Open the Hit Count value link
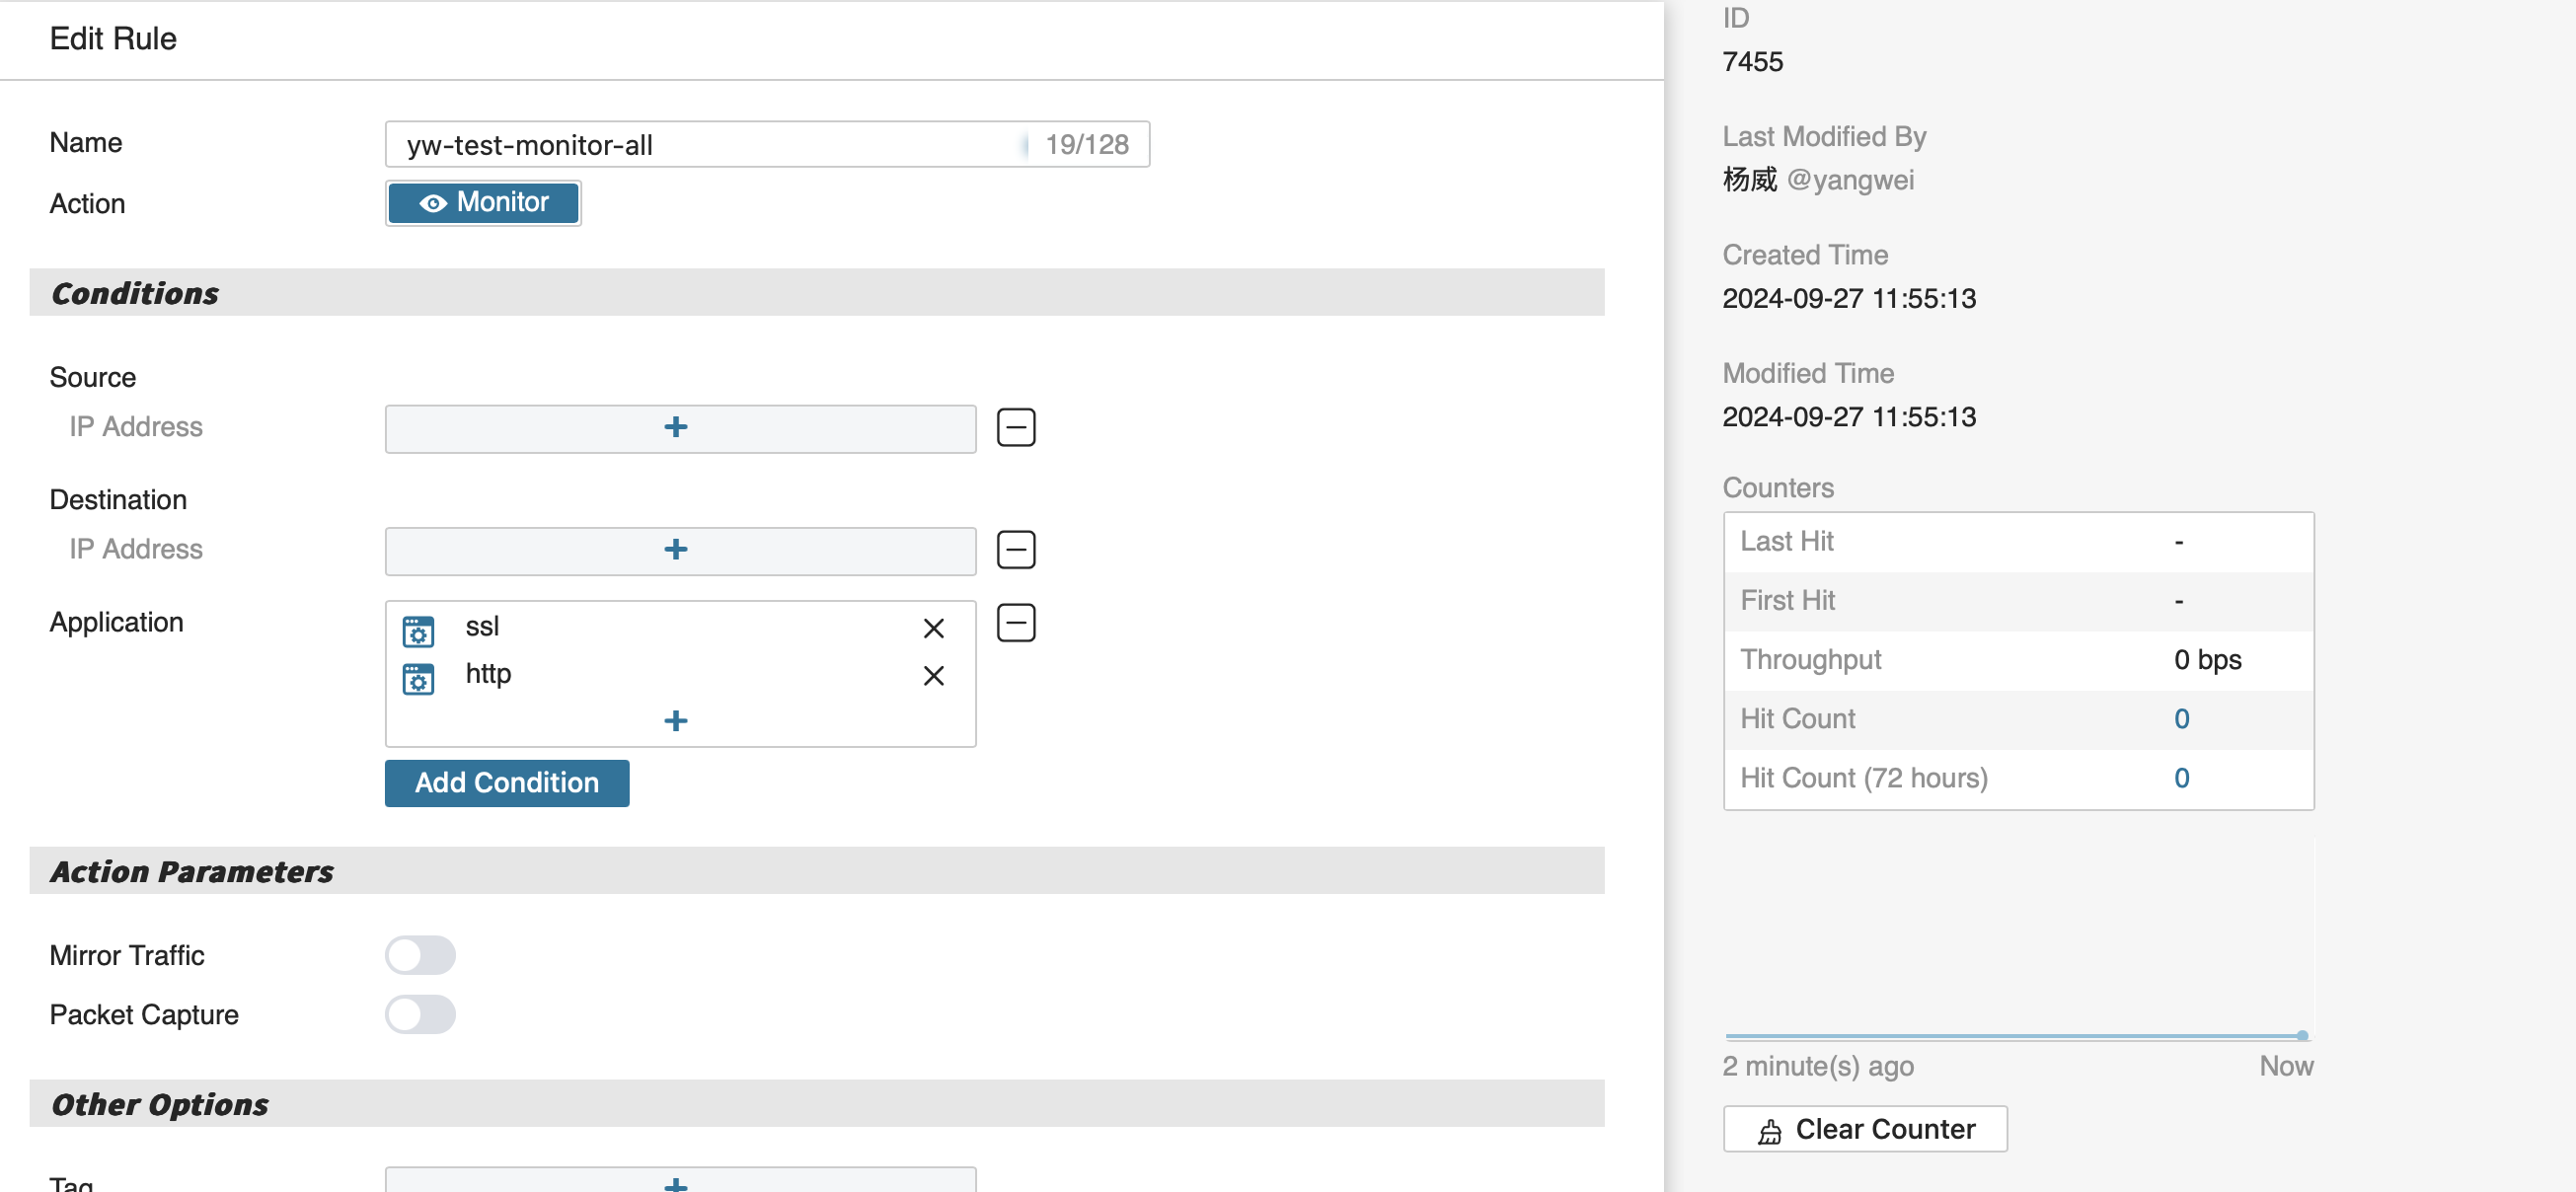 2181,719
